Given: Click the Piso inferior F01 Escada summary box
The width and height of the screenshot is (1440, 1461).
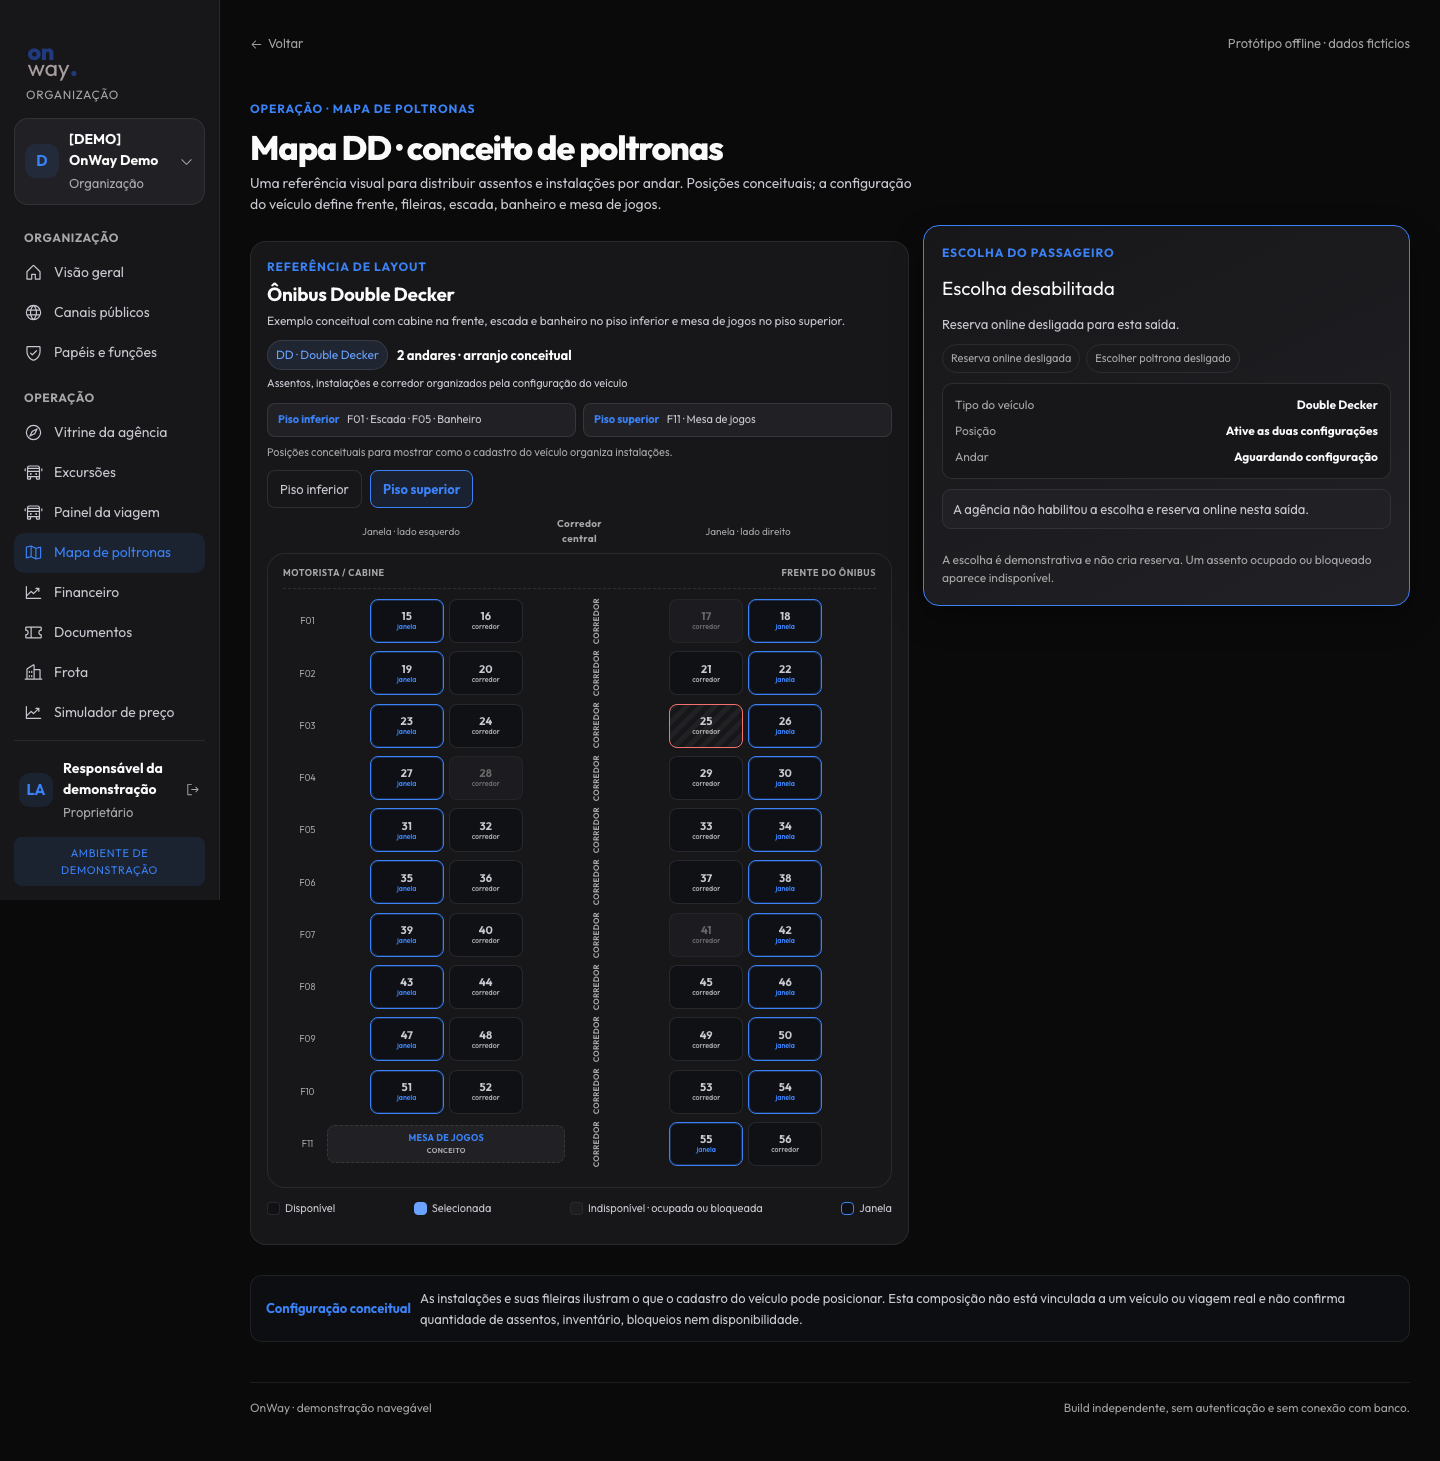Looking at the screenshot, I should [421, 420].
